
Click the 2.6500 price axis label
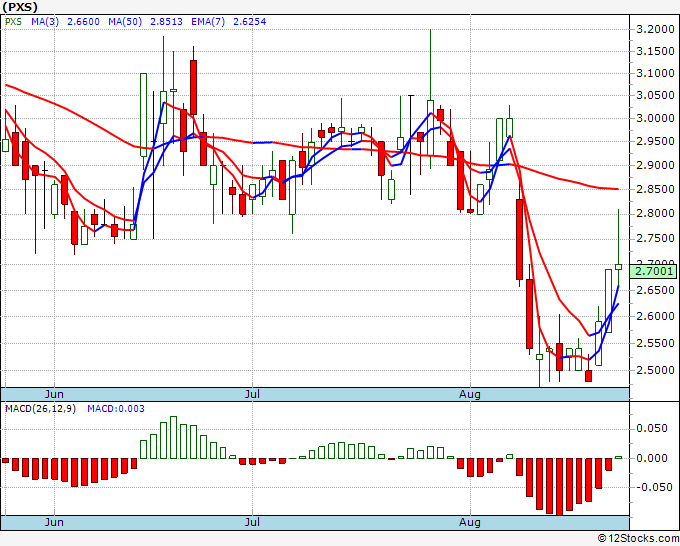[655, 290]
